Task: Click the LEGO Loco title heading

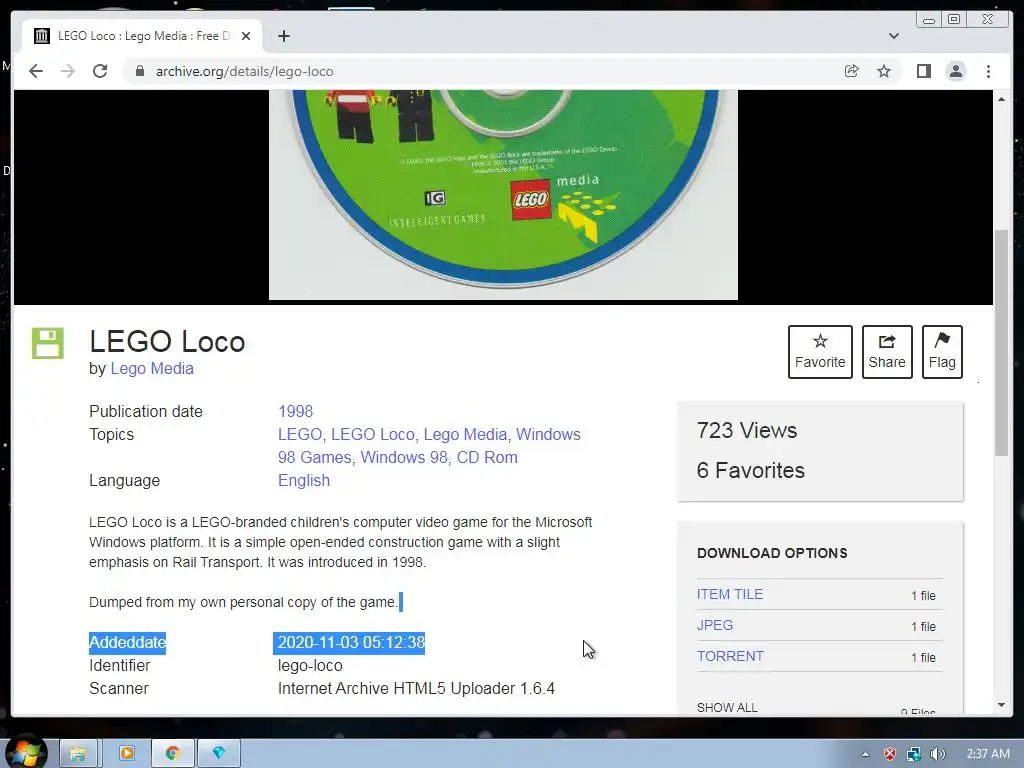Action: [167, 342]
